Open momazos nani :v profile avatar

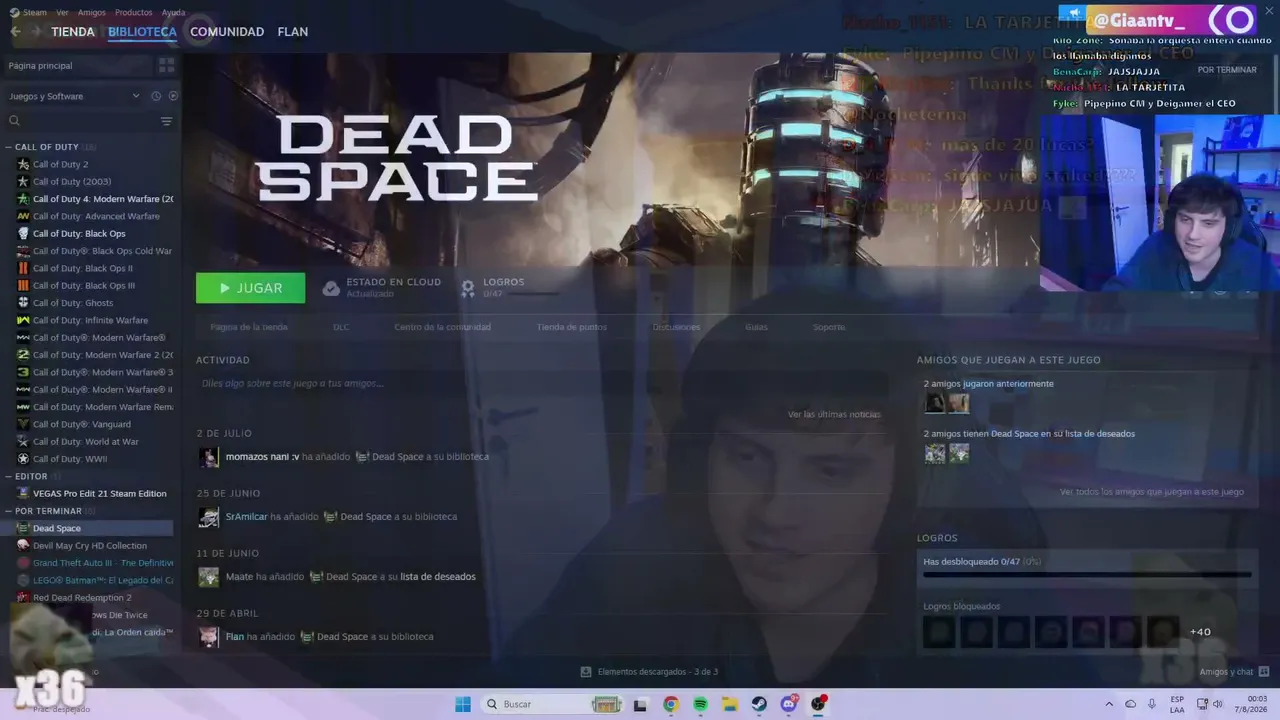pos(208,457)
